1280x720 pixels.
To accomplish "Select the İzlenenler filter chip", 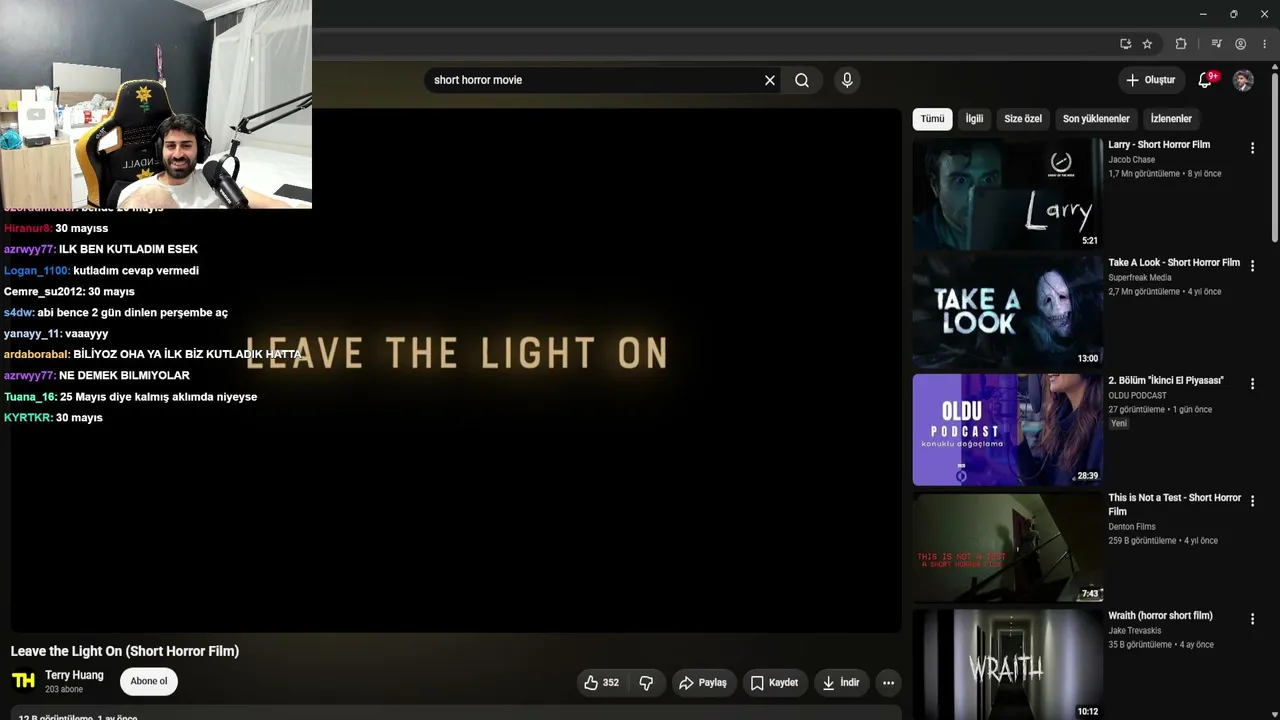I will 1171,119.
